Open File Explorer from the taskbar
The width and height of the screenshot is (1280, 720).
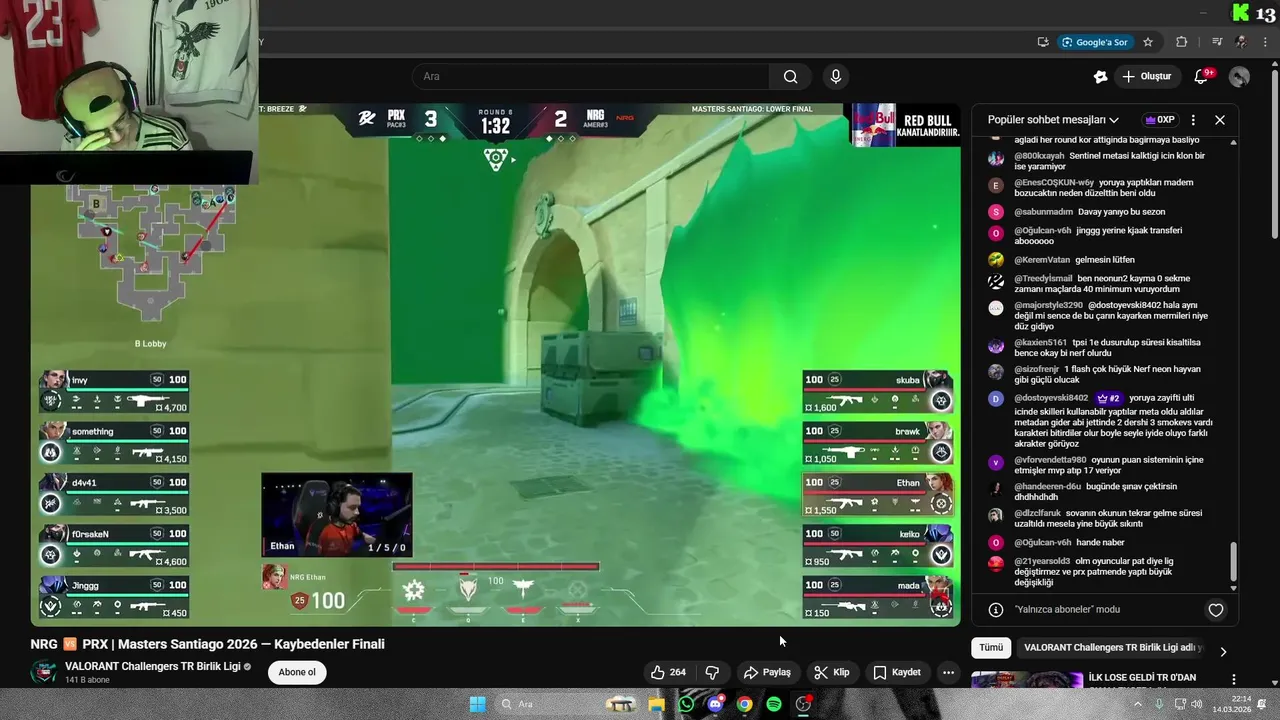coord(657,704)
